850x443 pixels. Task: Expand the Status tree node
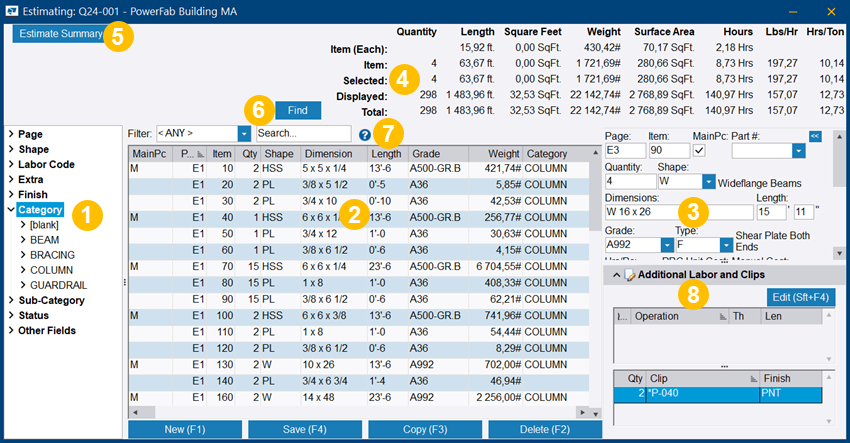click(11, 315)
